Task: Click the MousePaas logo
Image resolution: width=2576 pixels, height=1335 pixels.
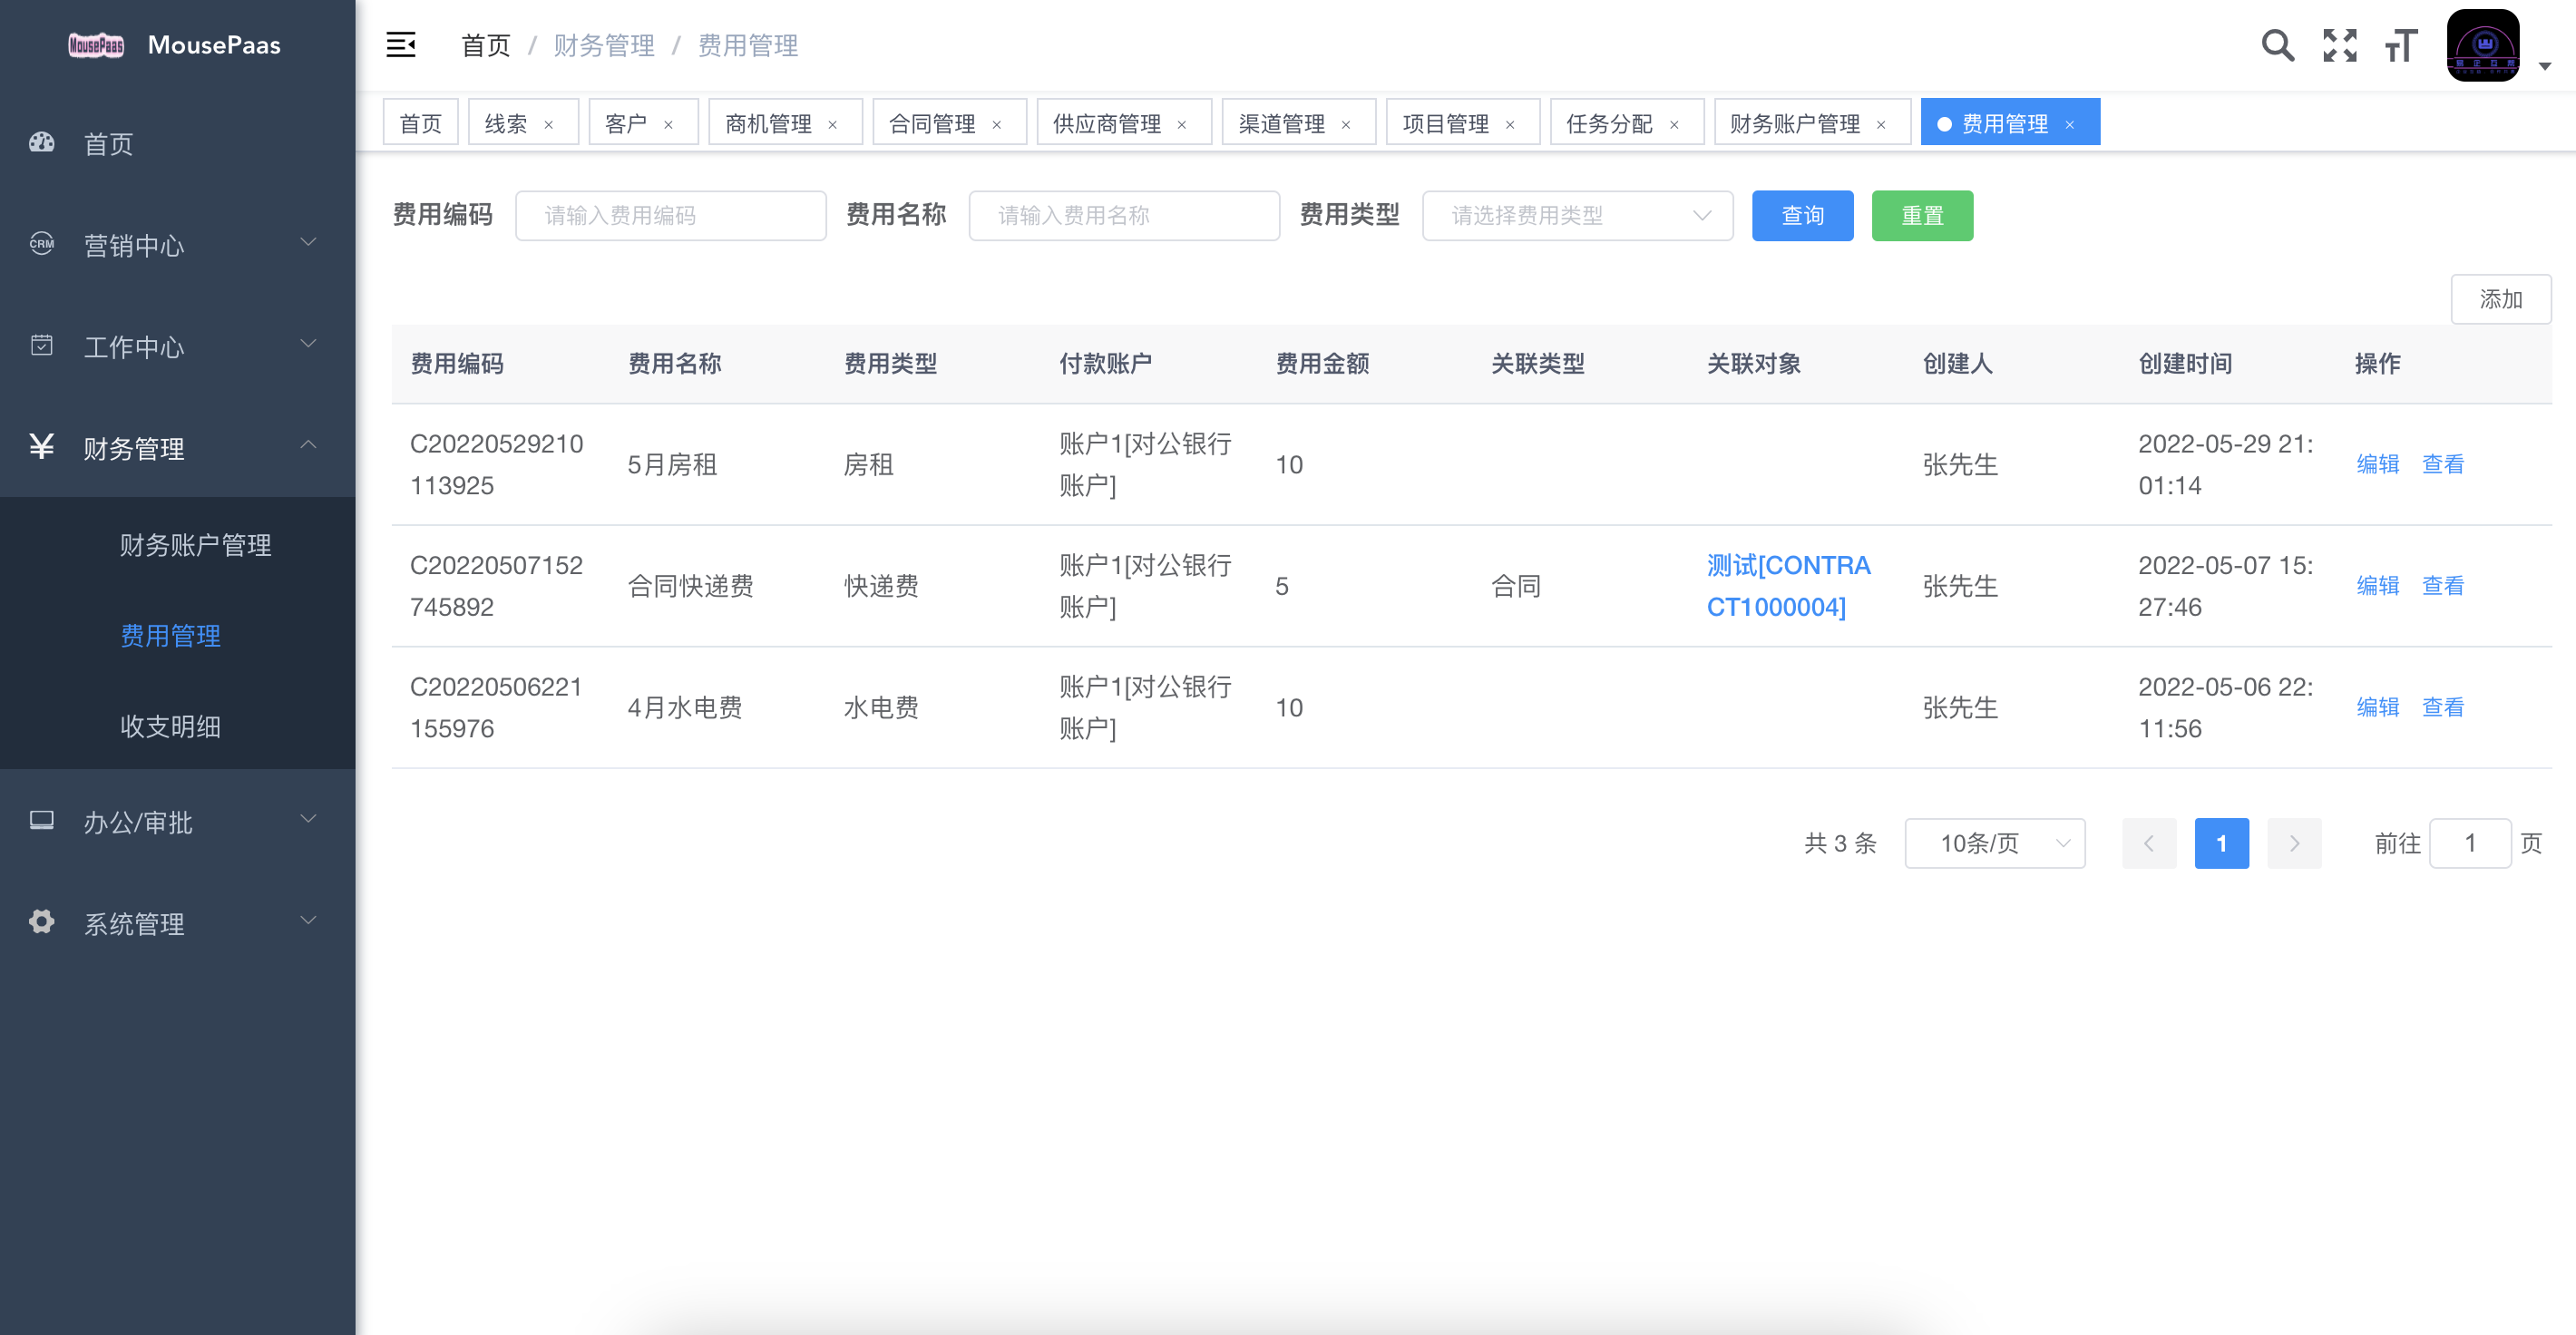Action: pos(96,45)
